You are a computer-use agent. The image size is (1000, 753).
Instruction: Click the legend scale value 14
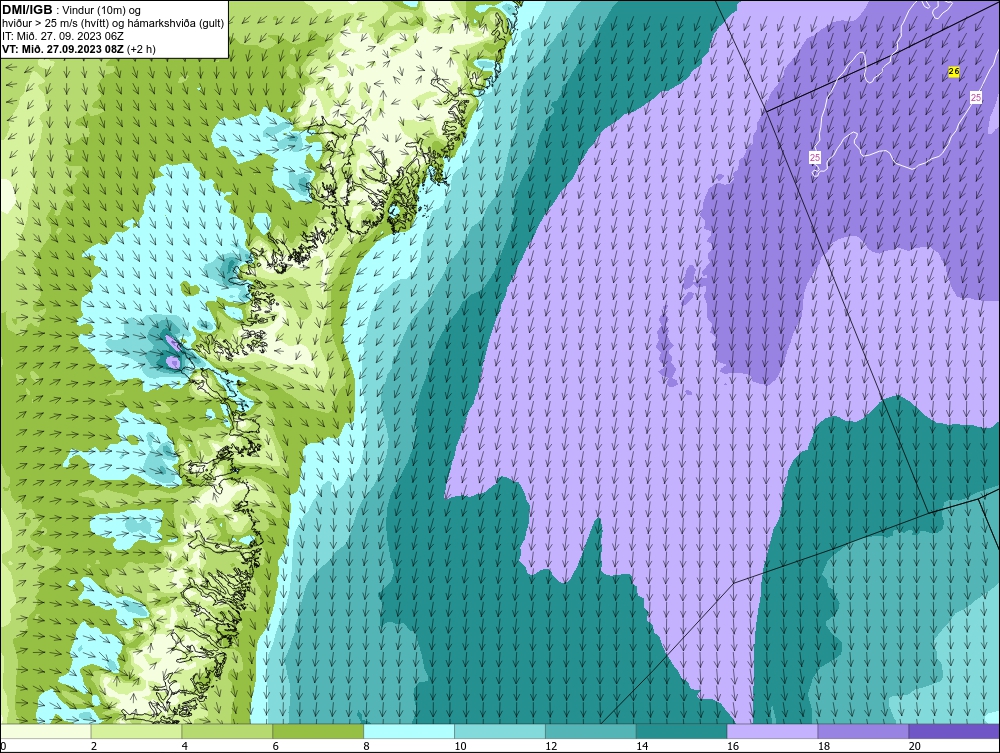click(642, 746)
